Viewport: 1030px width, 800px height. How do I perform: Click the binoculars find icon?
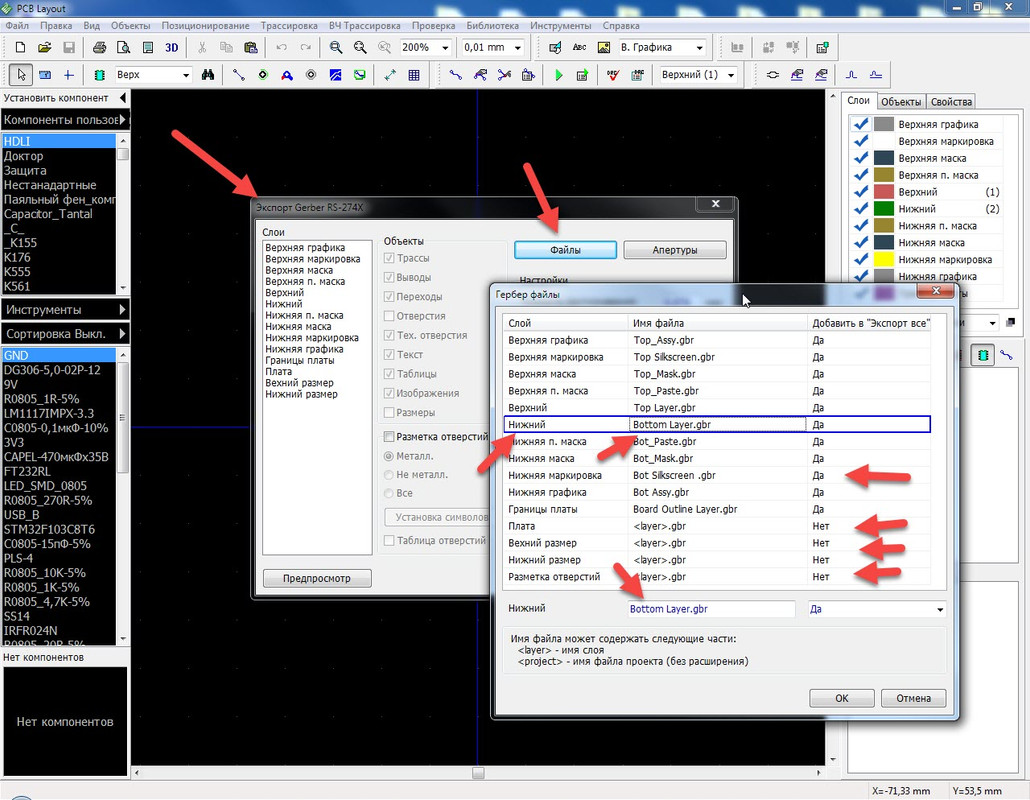208,75
